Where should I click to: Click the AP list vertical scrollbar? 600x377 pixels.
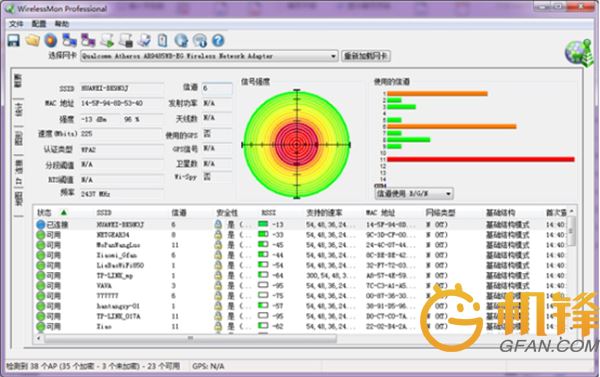(571, 232)
